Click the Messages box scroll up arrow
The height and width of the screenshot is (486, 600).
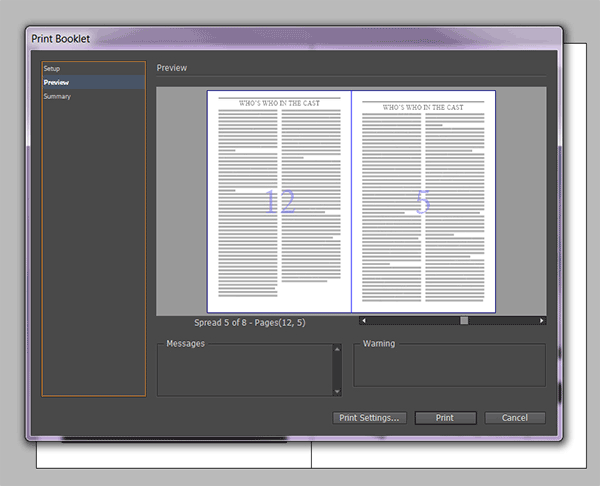(337, 350)
